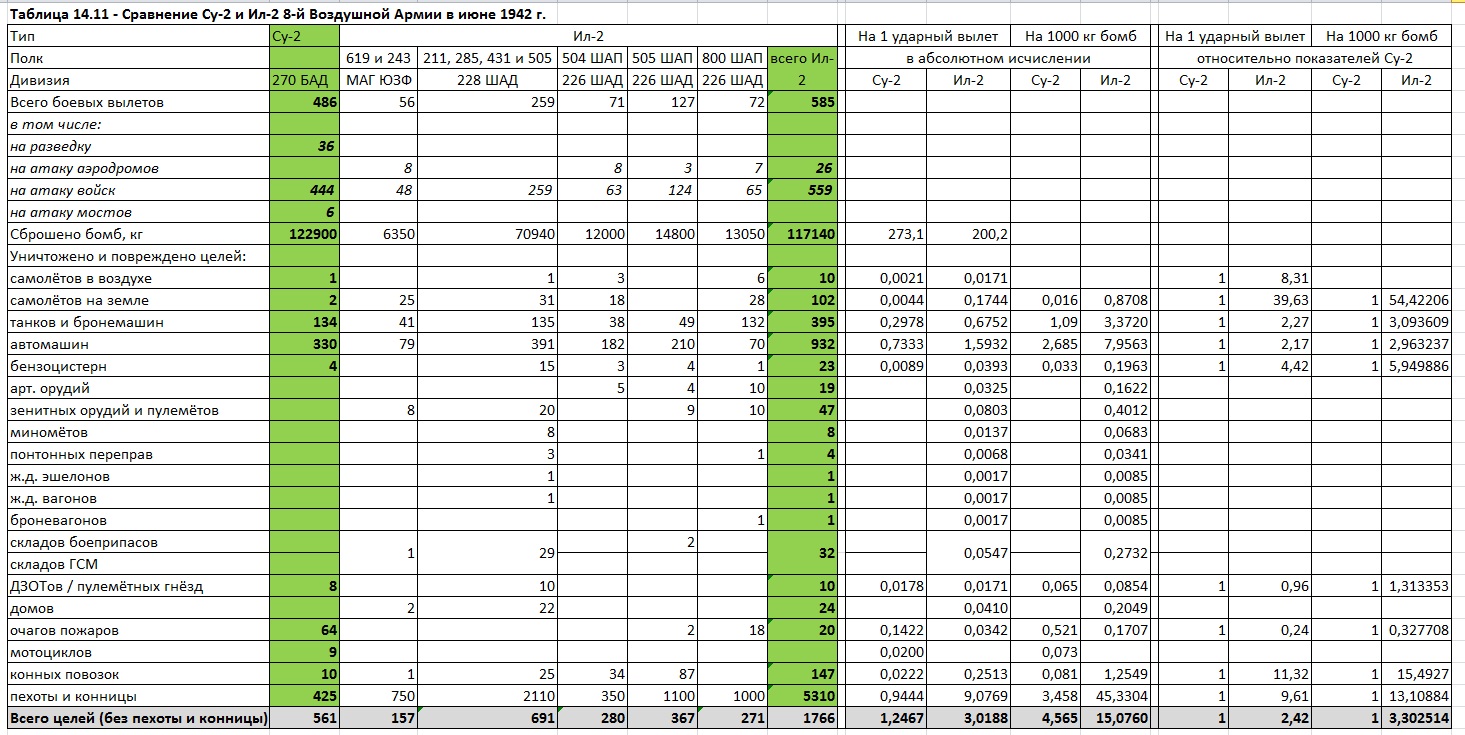Select 'Сброшено бомб, кг' row label
Image resolution: width=1465 pixels, height=735 pixels.
pos(138,234)
